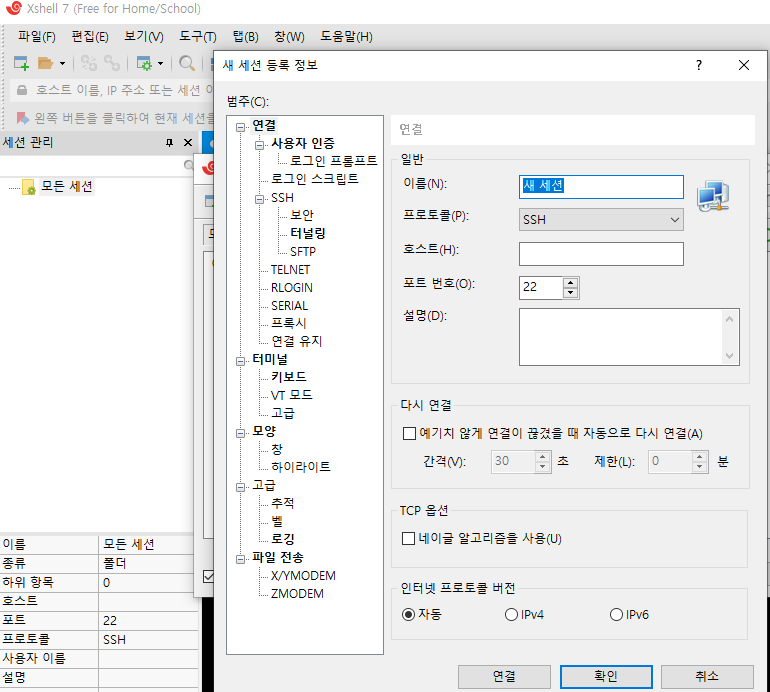Enable 네이글 알고리즘 checkbox
Image resolution: width=770 pixels, height=692 pixels.
[x=408, y=539]
